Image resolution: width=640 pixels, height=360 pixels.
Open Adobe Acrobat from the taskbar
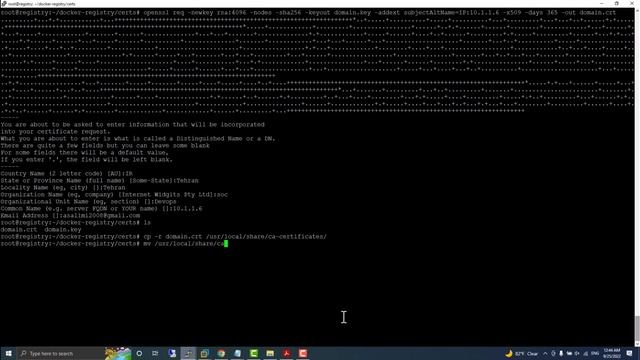(x=287, y=353)
